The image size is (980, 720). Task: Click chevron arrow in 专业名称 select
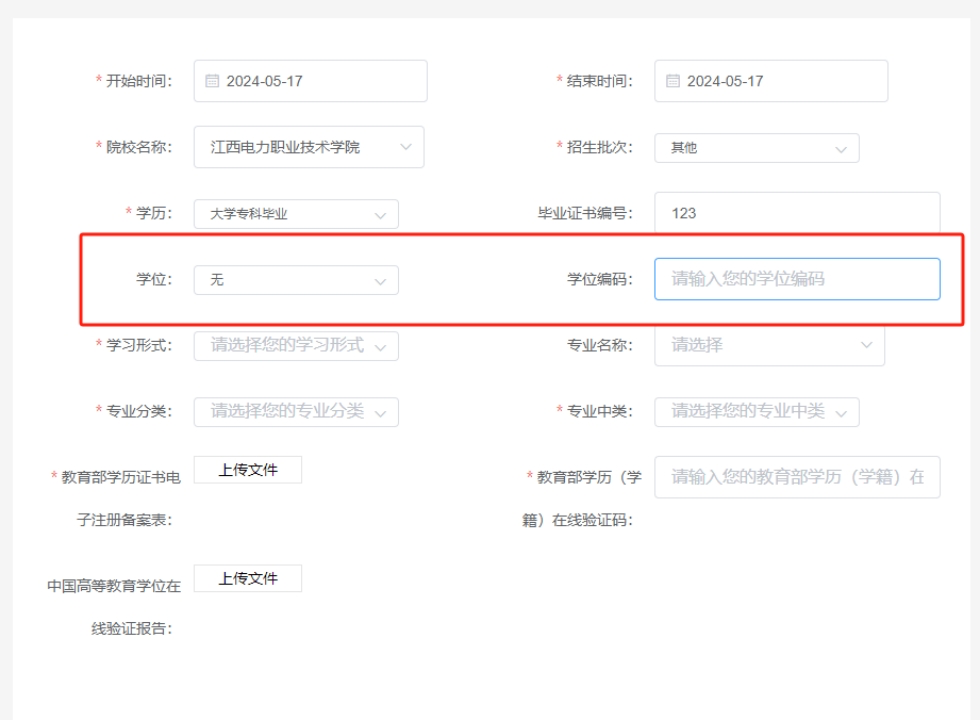[866, 345]
